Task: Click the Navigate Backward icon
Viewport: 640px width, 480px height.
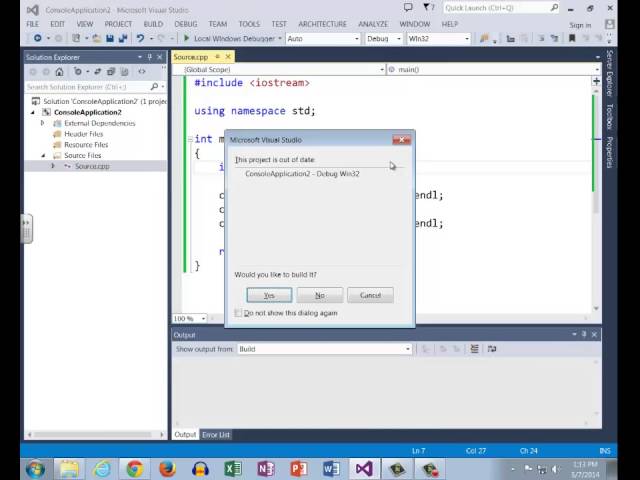Action: (38, 38)
